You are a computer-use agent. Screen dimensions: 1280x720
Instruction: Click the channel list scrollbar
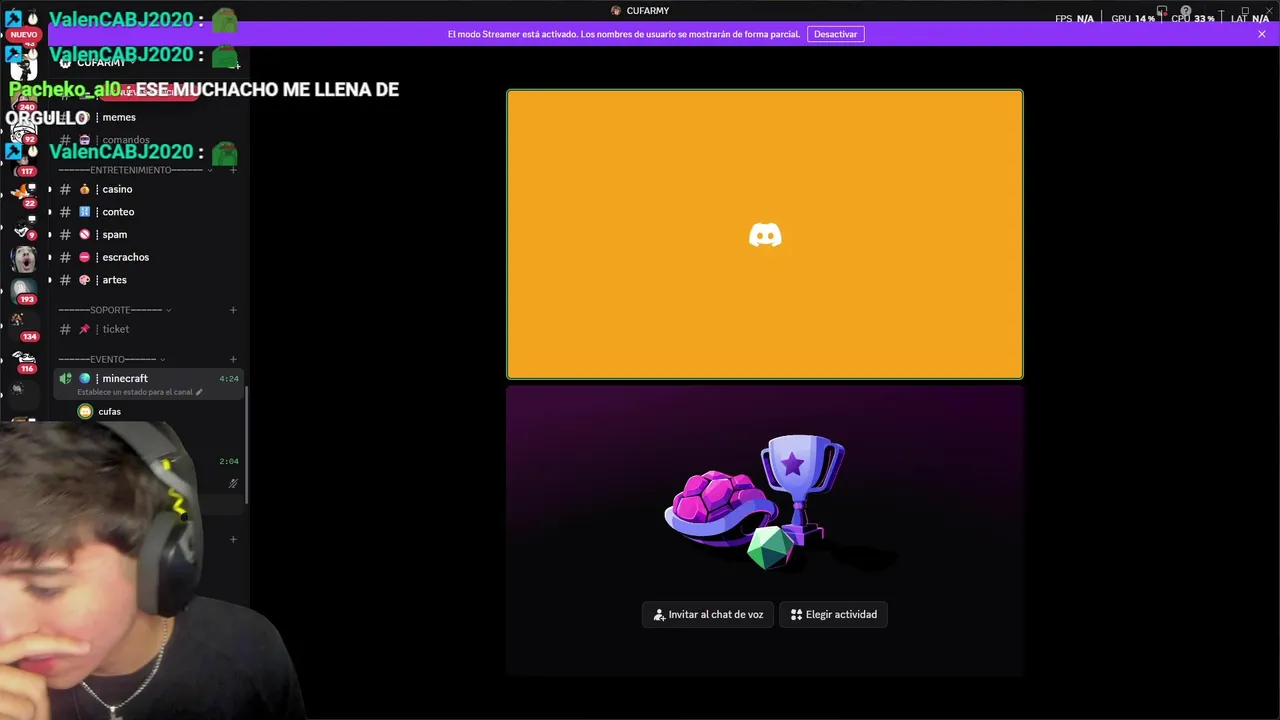pos(247,444)
